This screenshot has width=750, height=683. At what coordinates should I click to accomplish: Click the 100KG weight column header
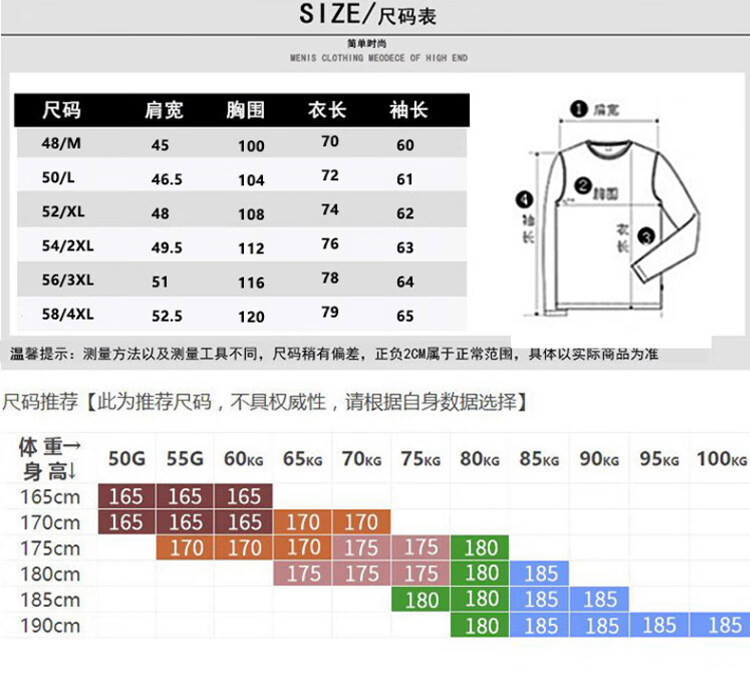pos(721,459)
